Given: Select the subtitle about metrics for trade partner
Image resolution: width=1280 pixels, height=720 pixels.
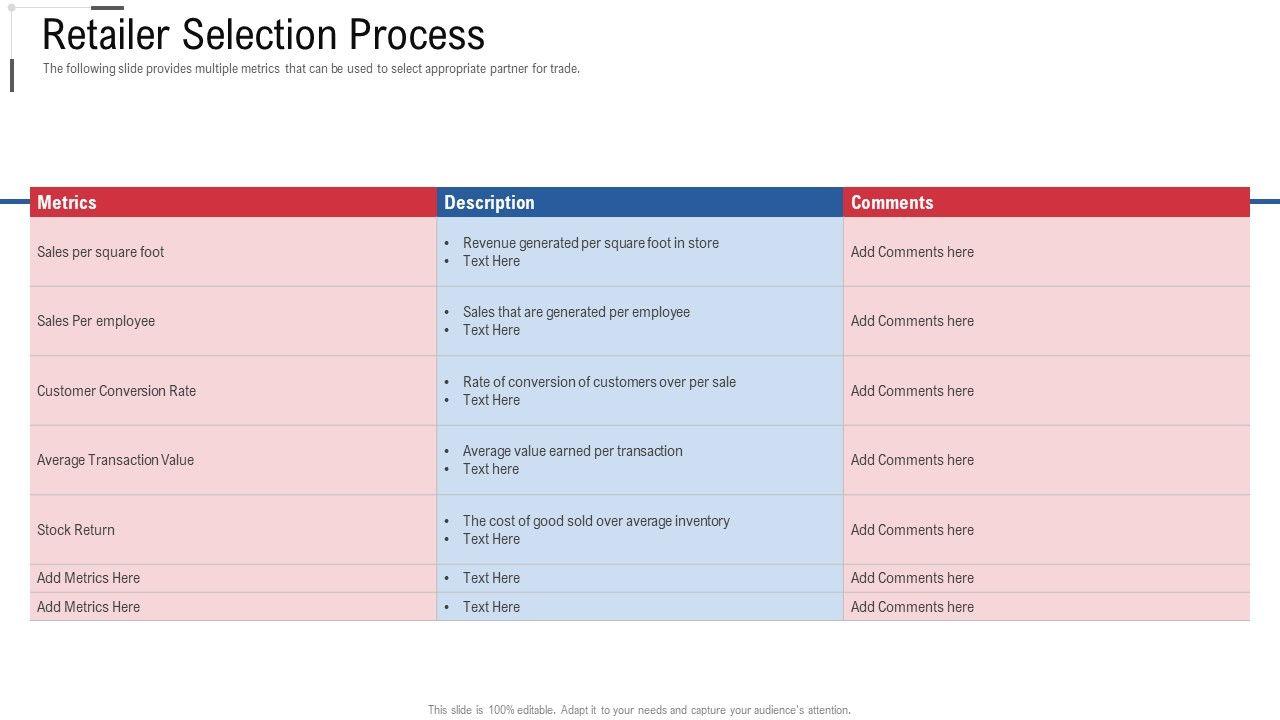Looking at the screenshot, I should (311, 69).
